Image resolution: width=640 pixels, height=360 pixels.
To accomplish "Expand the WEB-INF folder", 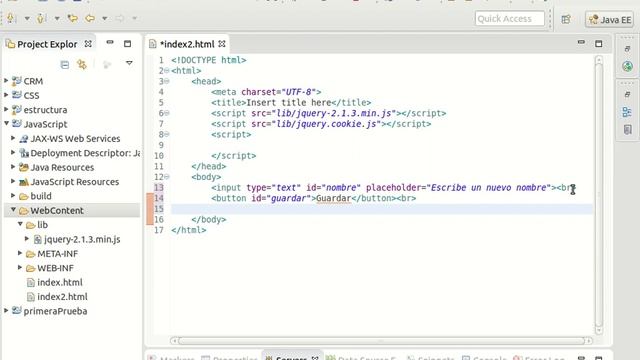I will (x=20, y=267).
